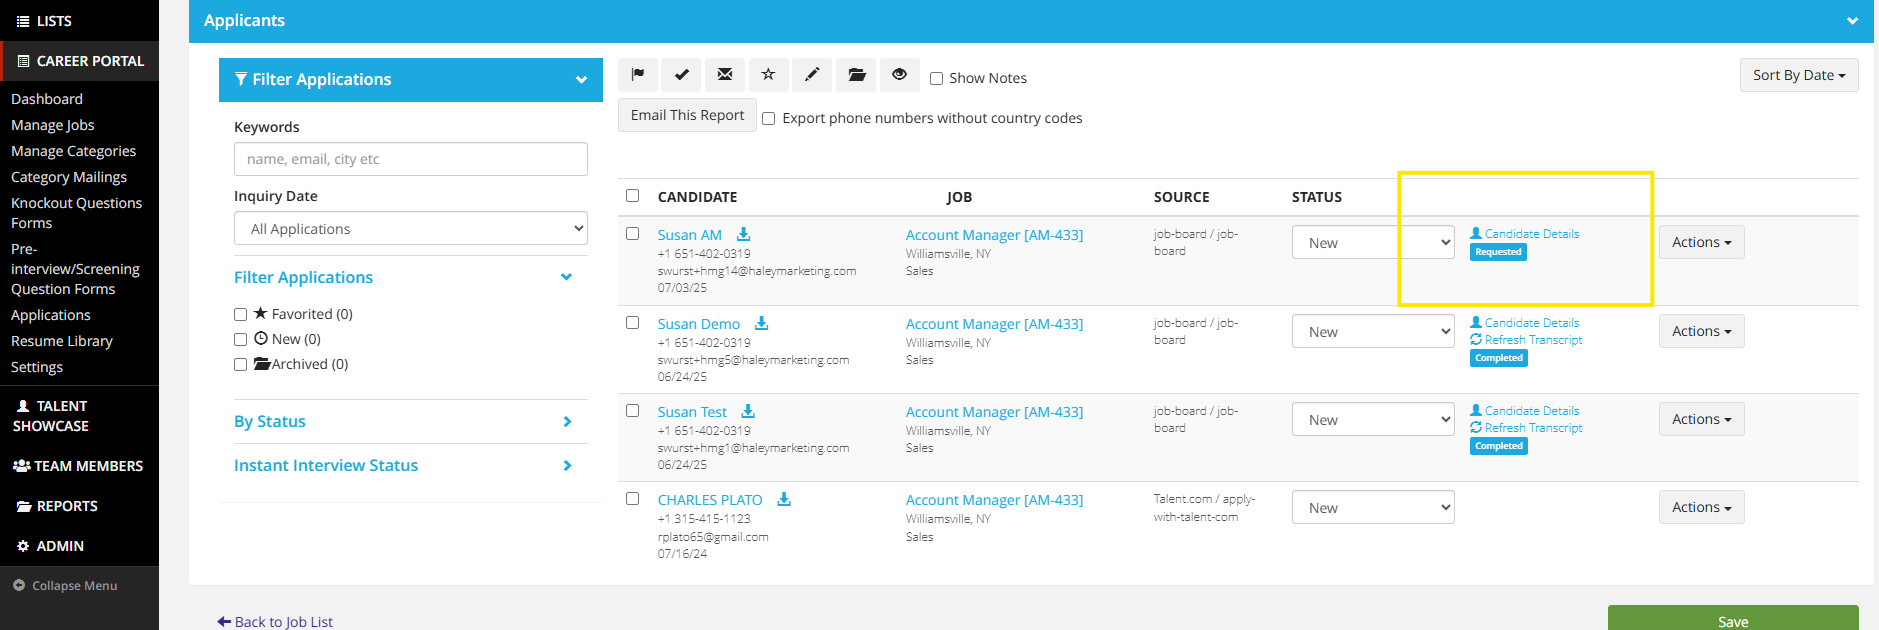Screen dimensions: 1879x630
Task: Check Export phone numbers without country codes
Action: point(769,119)
